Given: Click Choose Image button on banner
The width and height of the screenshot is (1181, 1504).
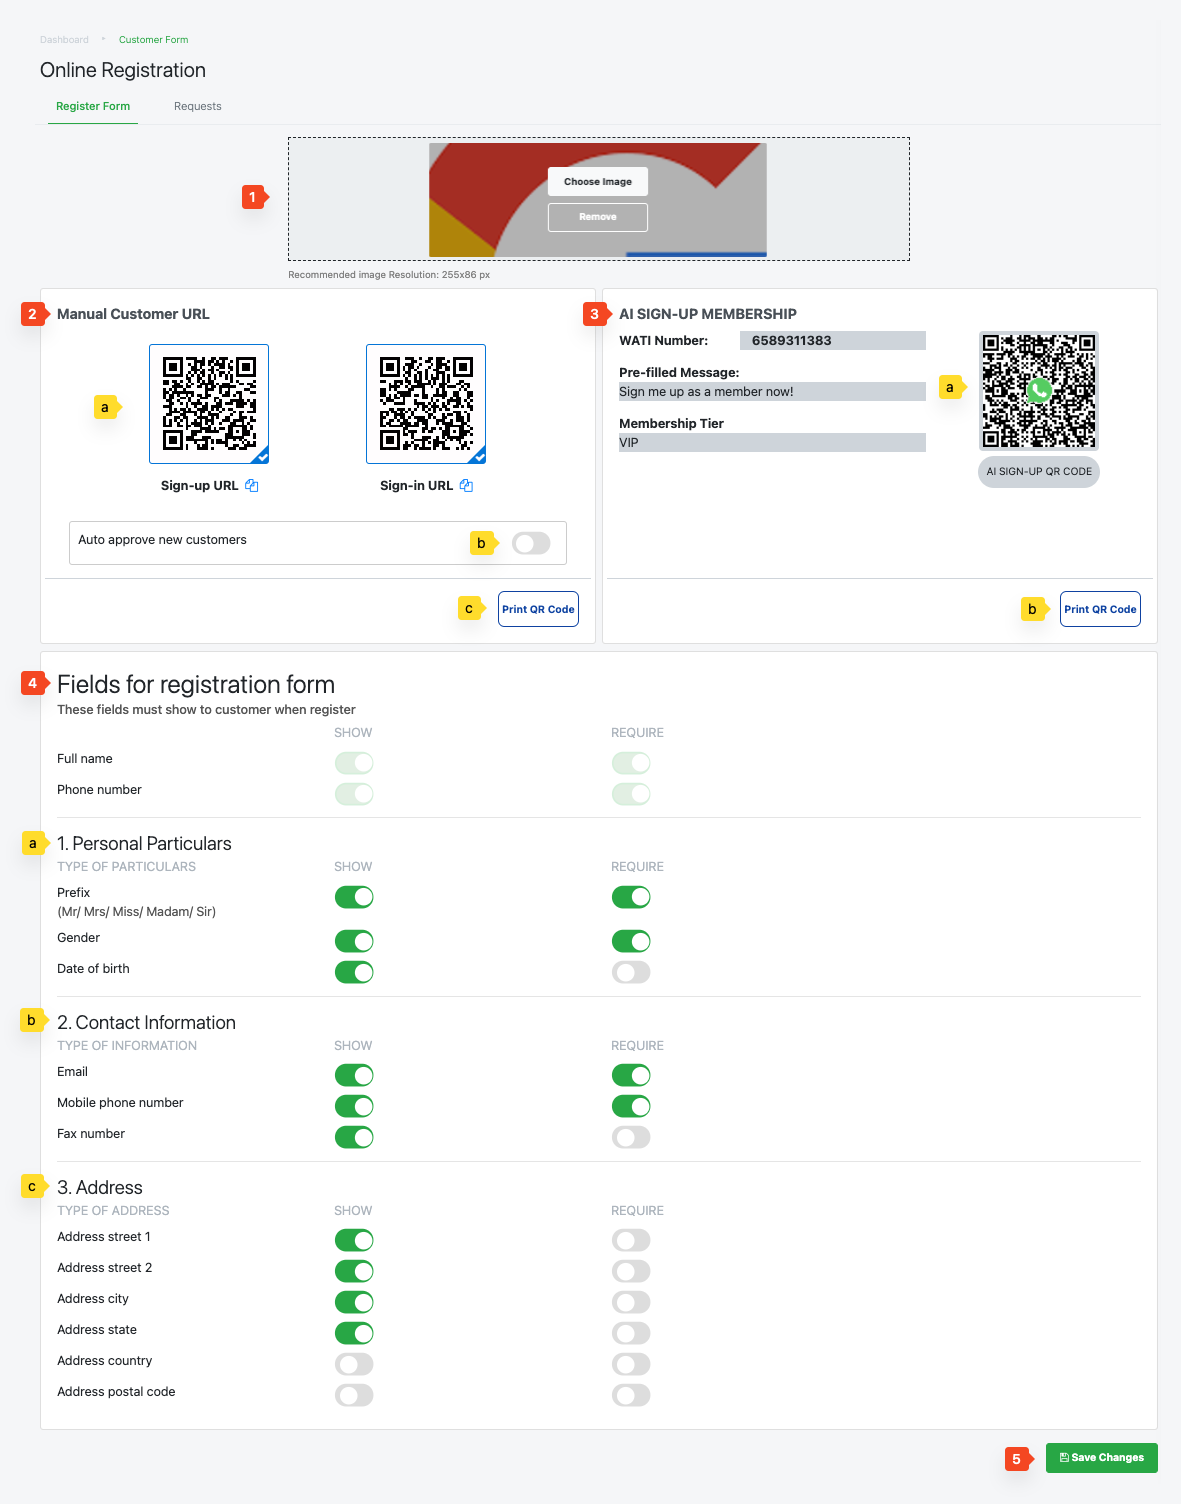Looking at the screenshot, I should coord(598,182).
